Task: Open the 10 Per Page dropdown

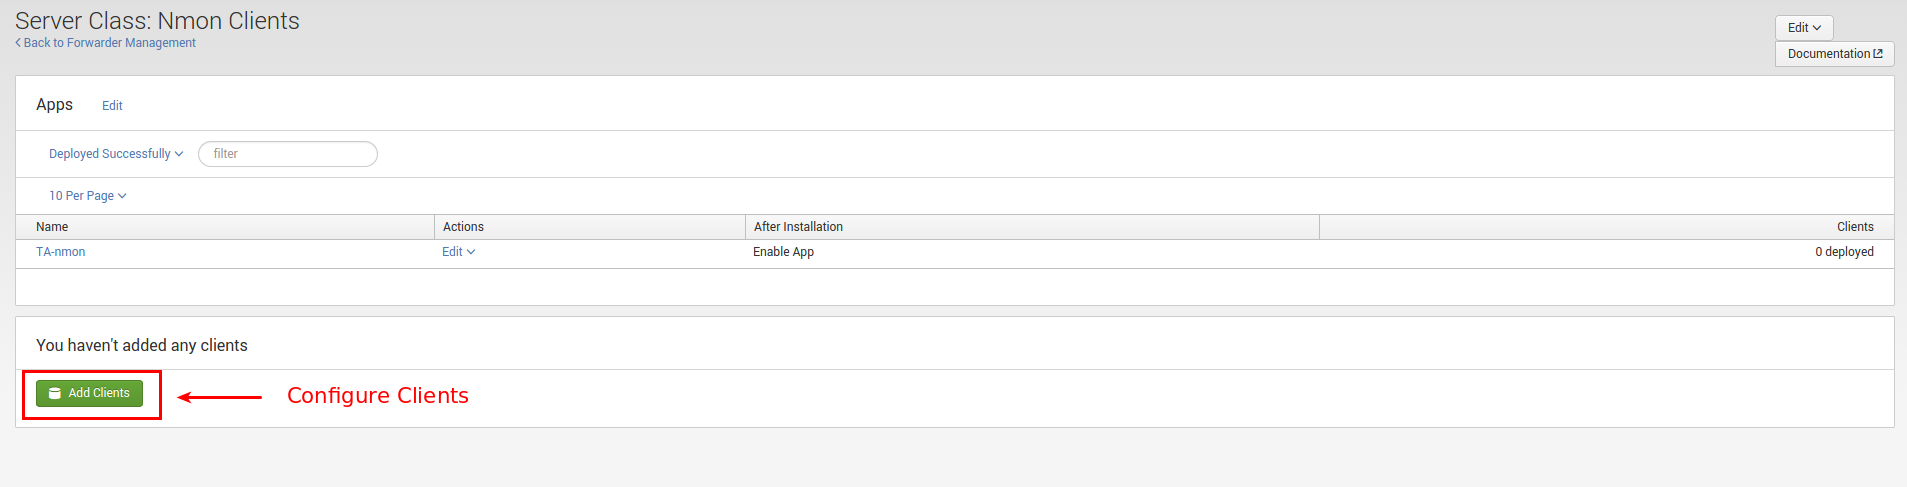Action: point(88,196)
